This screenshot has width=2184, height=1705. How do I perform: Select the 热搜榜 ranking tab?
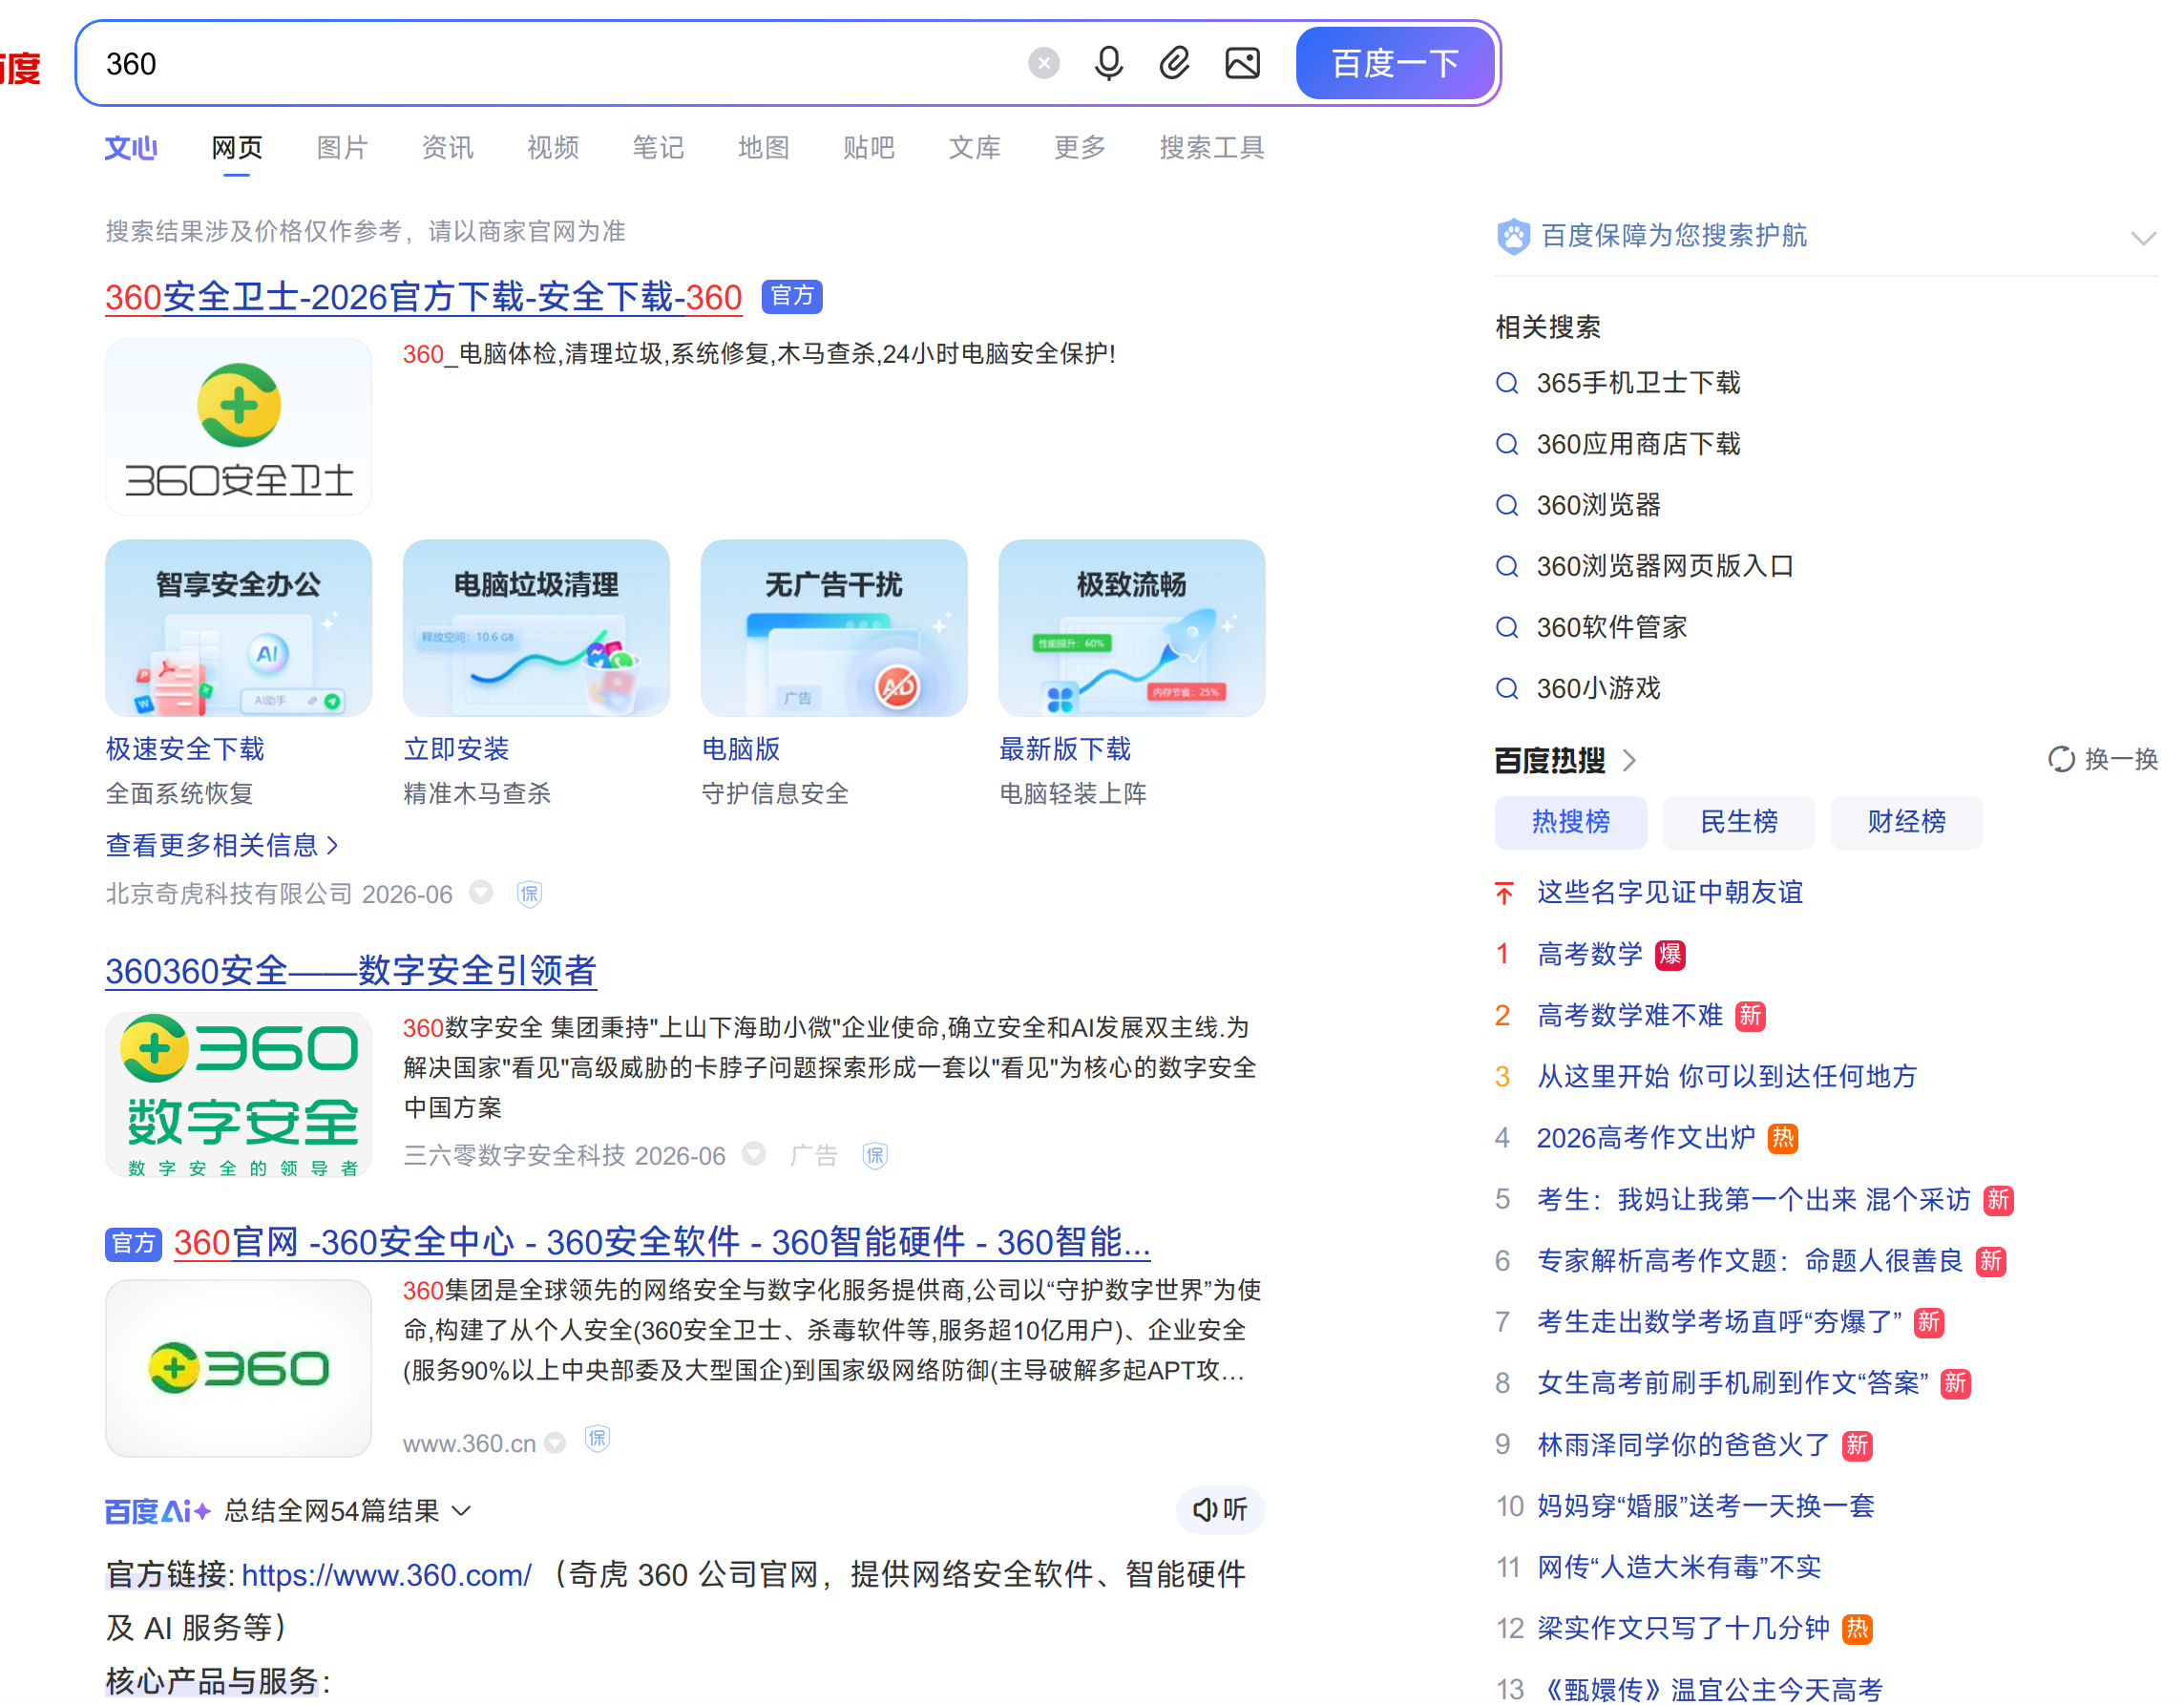[1570, 822]
